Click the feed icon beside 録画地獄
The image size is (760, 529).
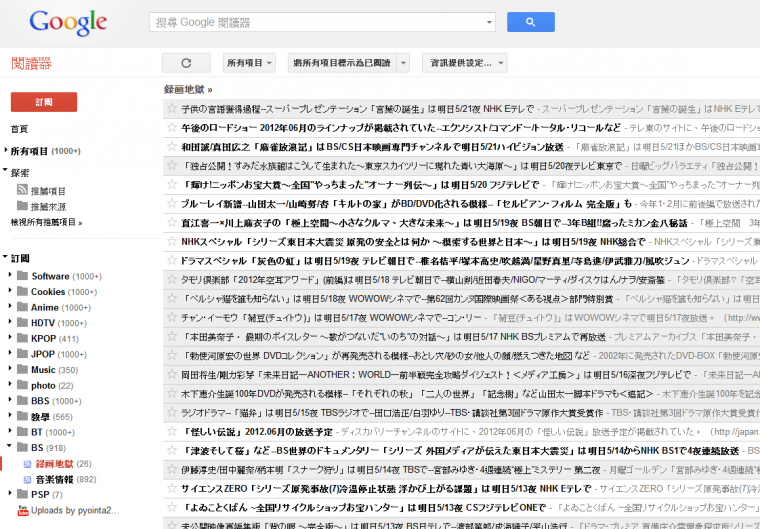pyautogui.click(x=28, y=464)
